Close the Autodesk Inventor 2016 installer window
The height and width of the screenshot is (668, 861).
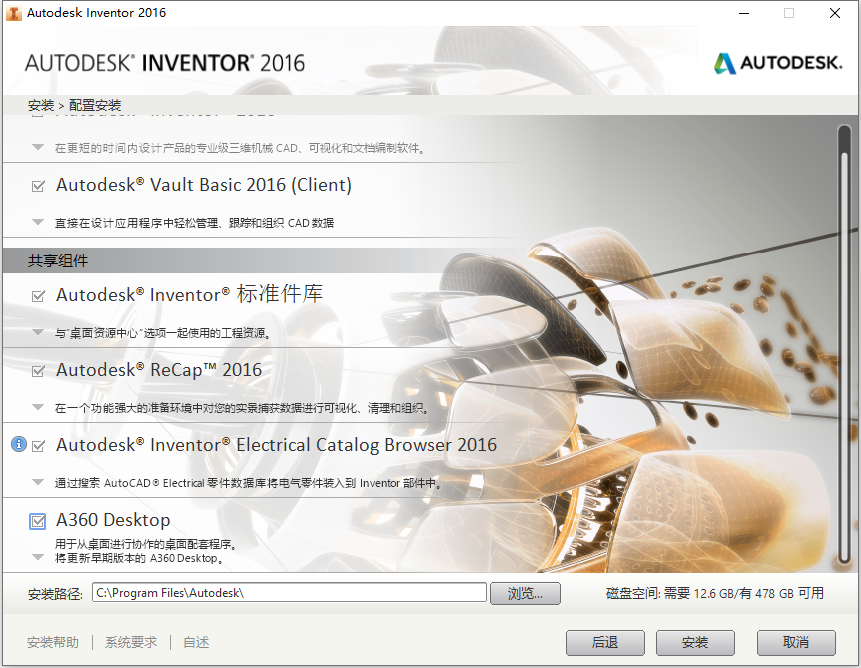click(835, 13)
